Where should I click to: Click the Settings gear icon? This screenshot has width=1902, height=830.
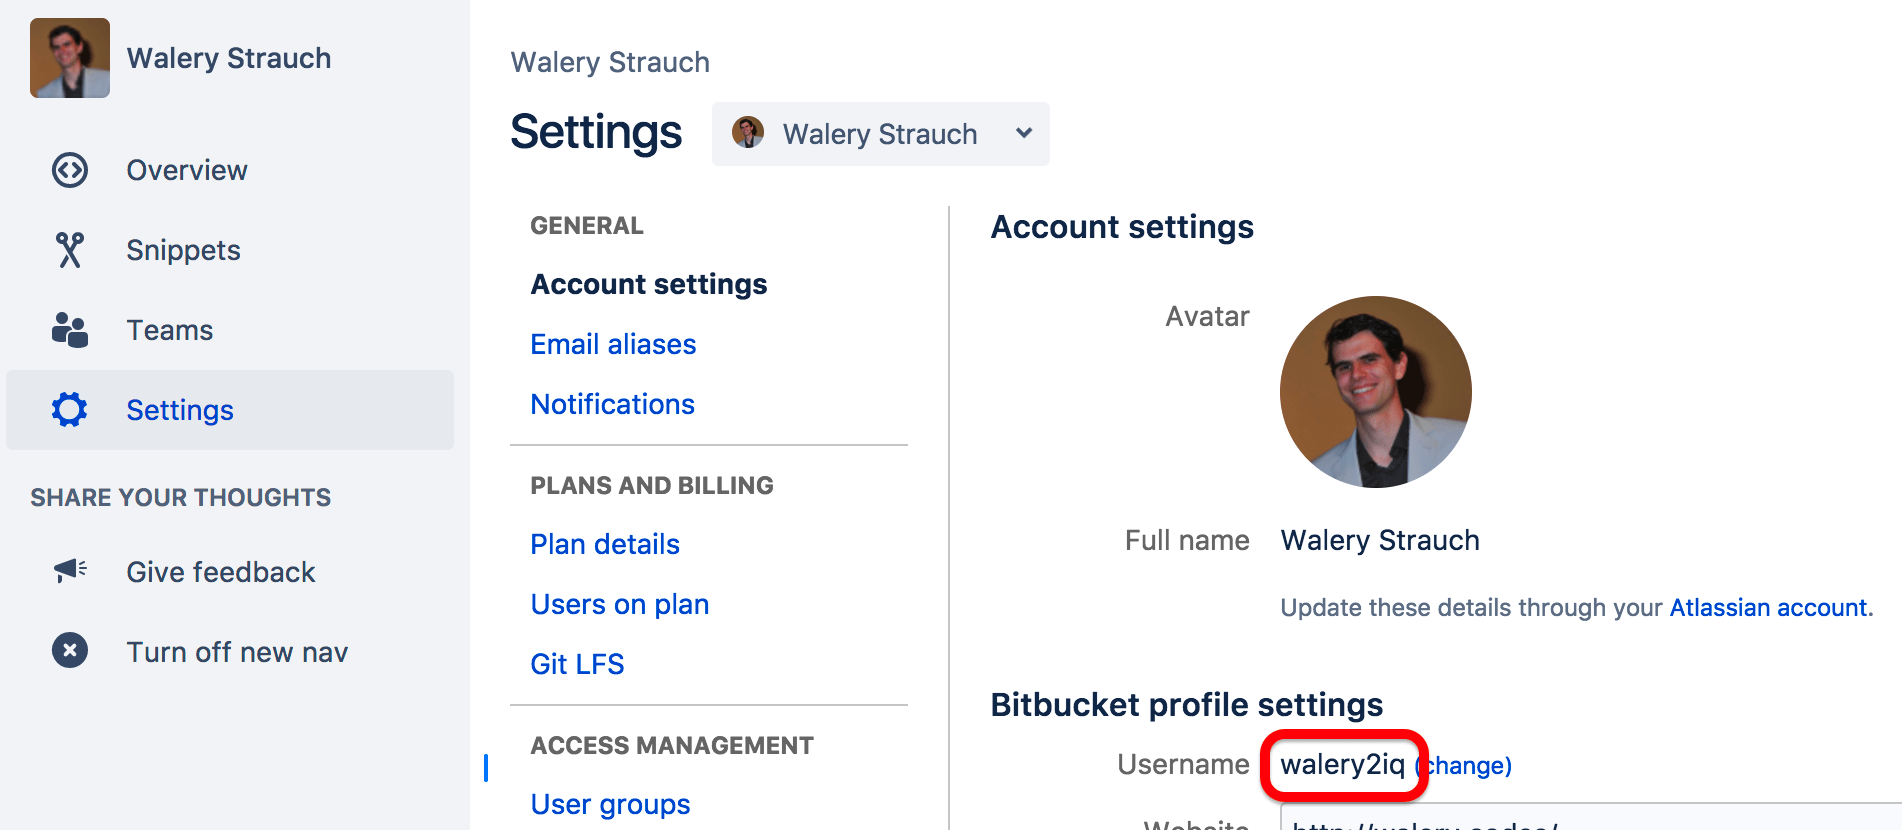tap(70, 410)
